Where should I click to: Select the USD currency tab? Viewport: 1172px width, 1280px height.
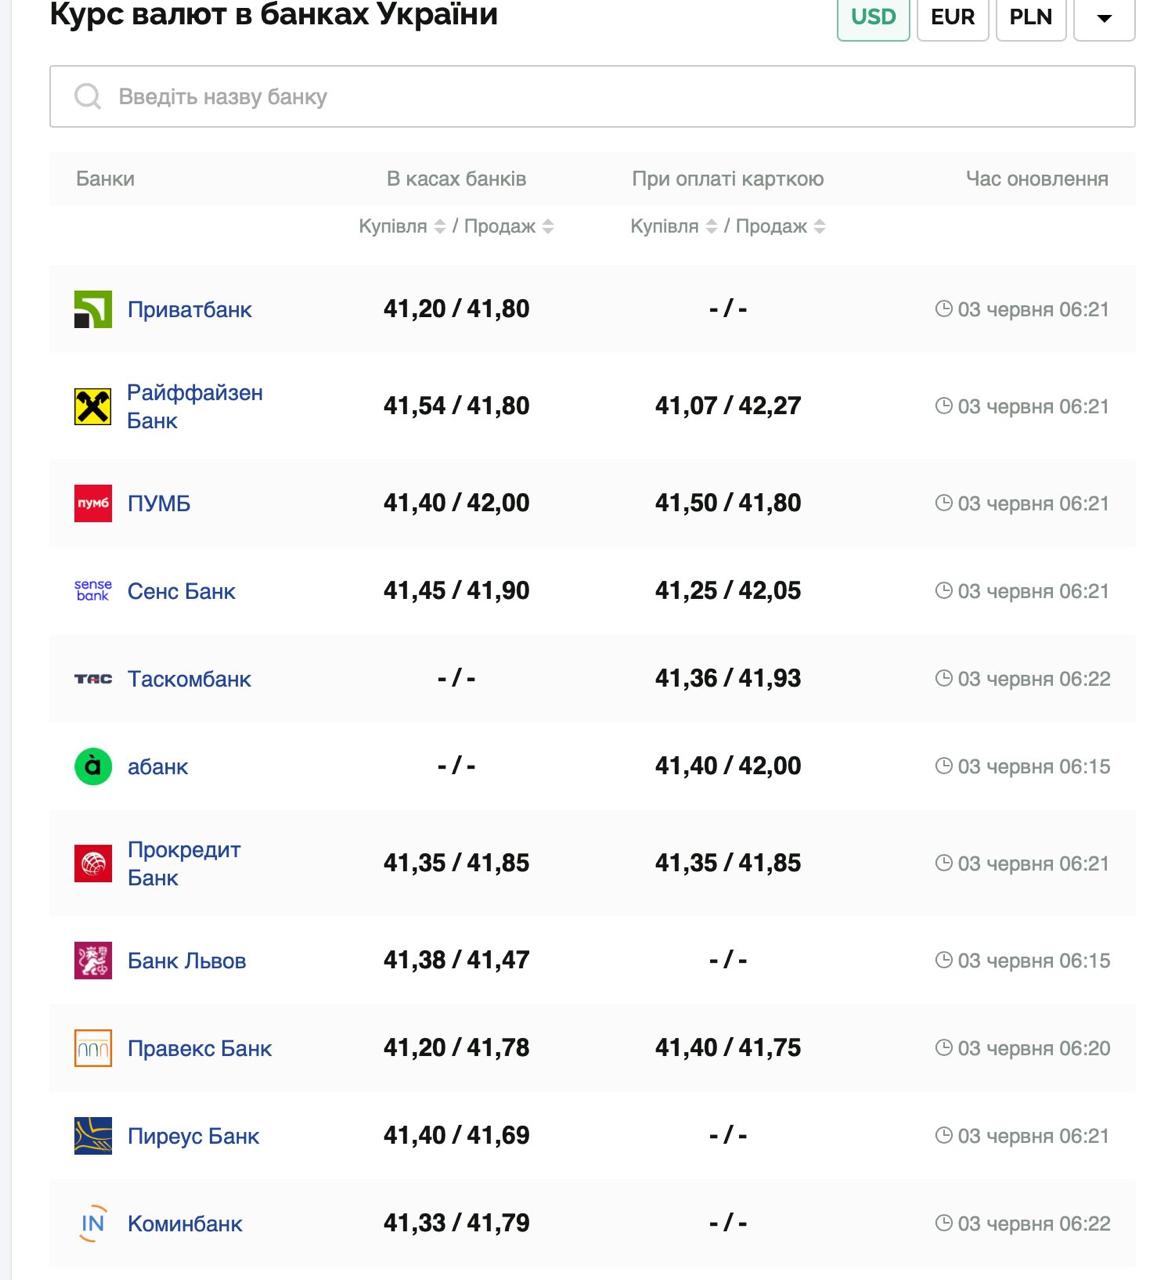pos(873,18)
